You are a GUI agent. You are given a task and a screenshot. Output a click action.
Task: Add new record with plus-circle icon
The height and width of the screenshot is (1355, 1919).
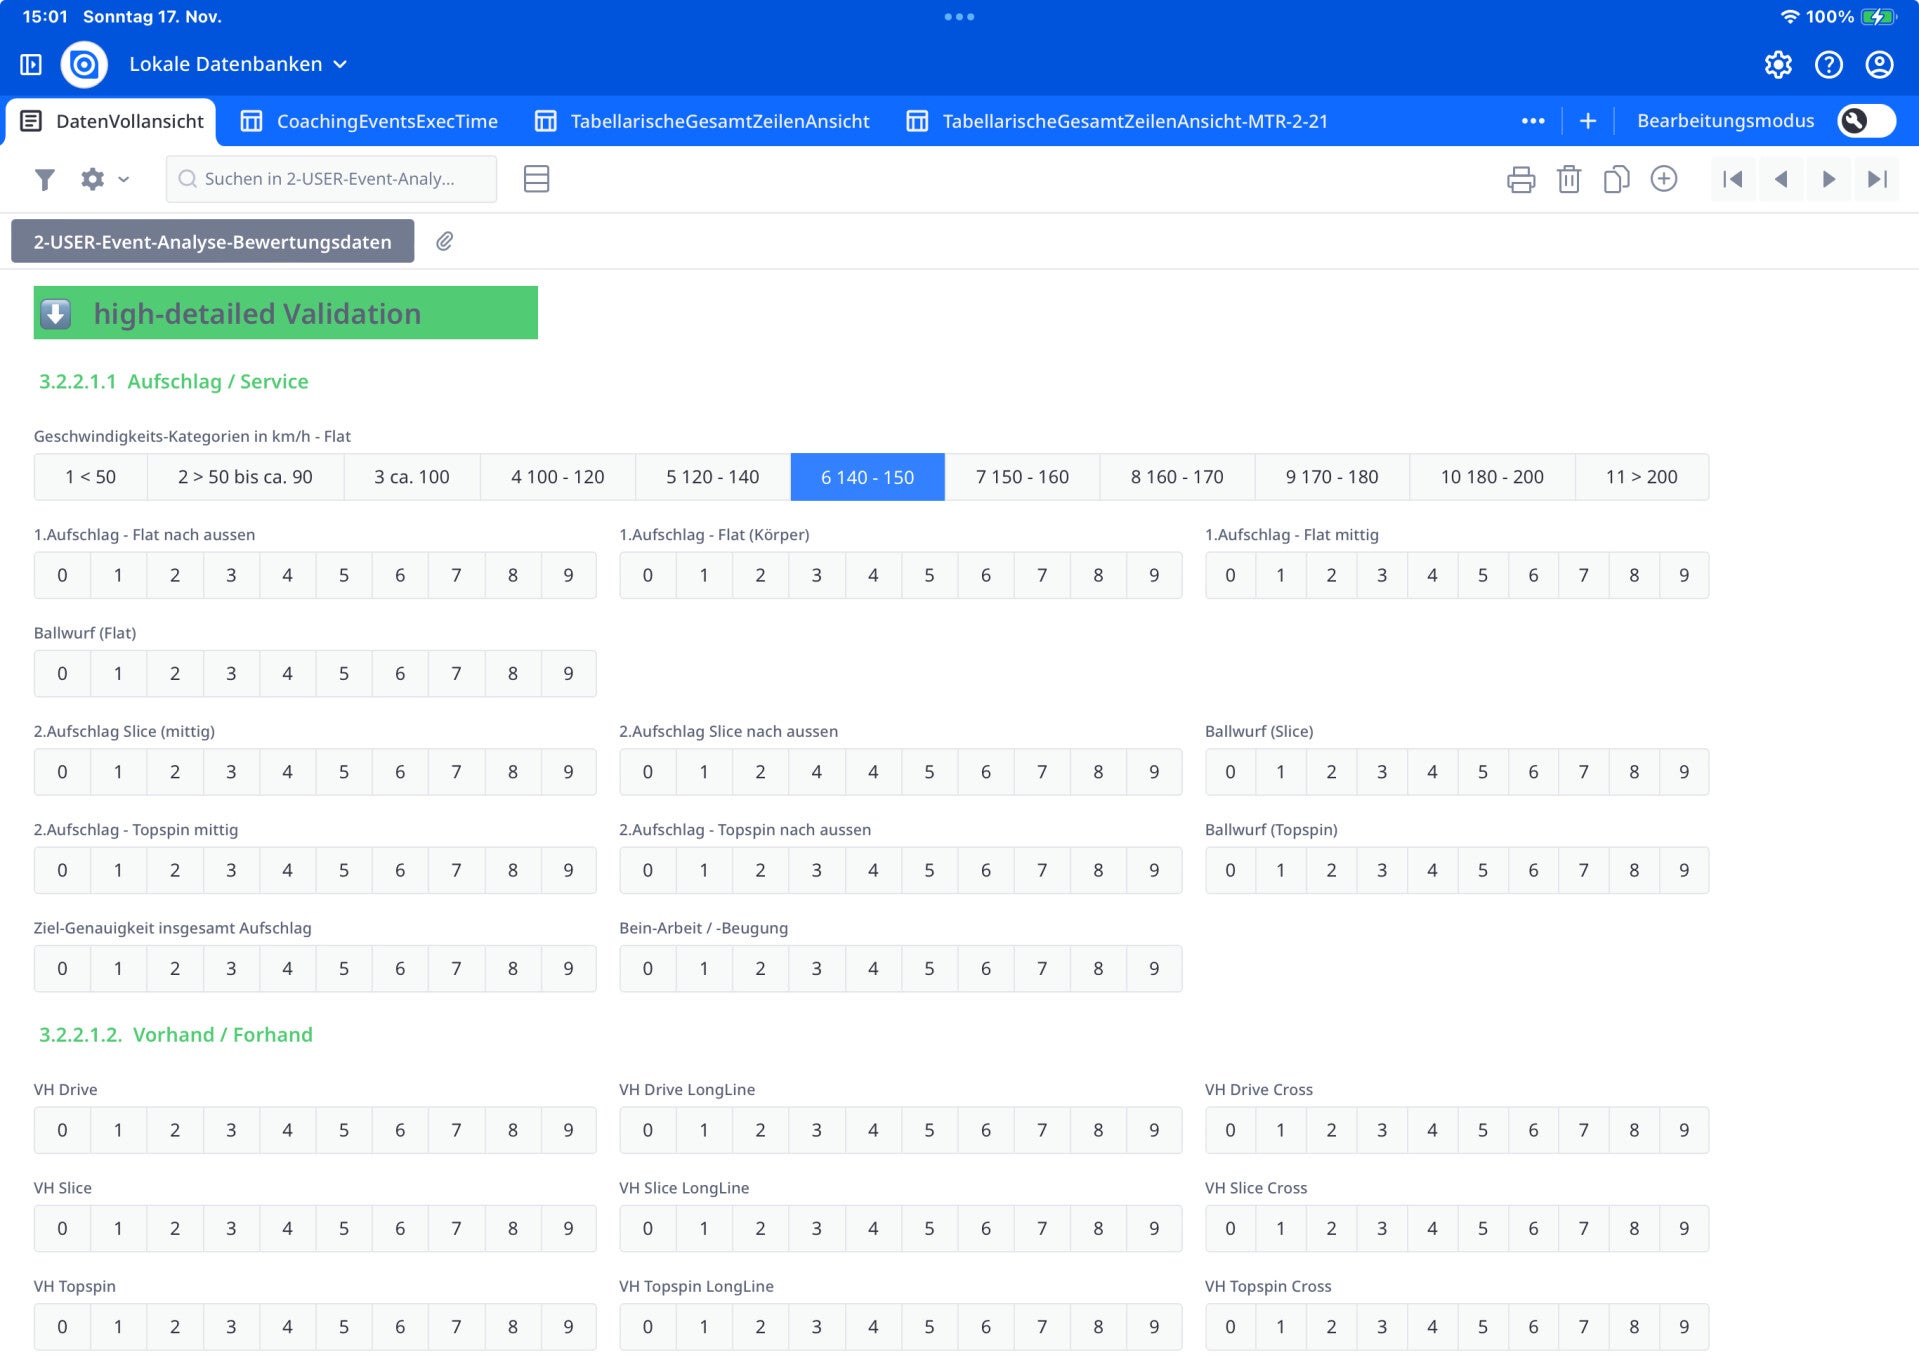tap(1664, 179)
